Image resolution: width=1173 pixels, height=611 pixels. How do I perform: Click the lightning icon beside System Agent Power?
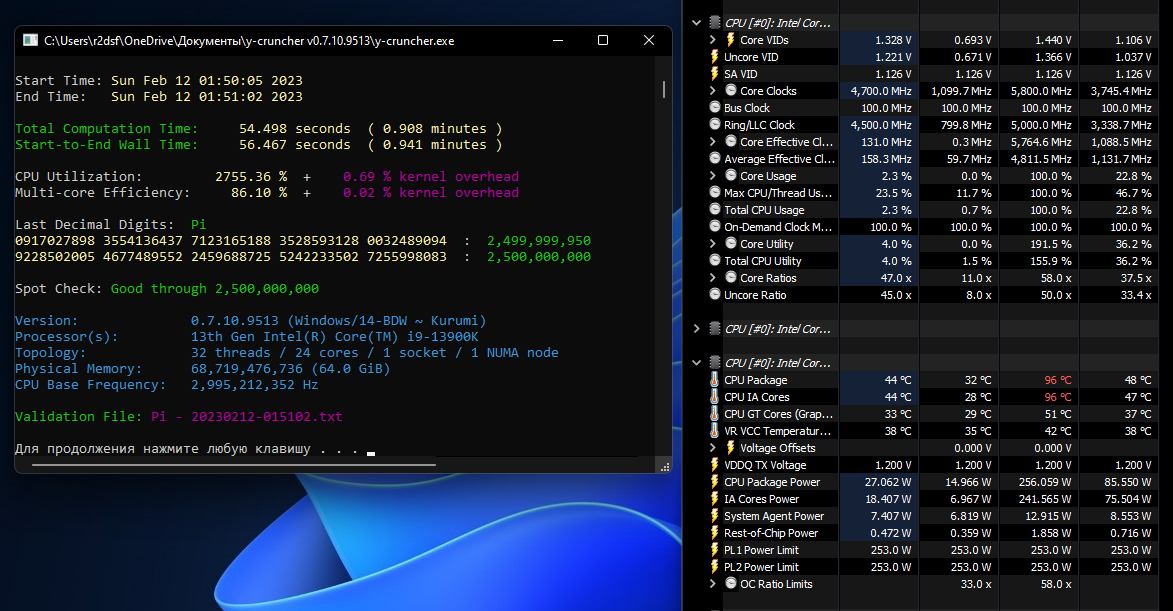[715, 516]
